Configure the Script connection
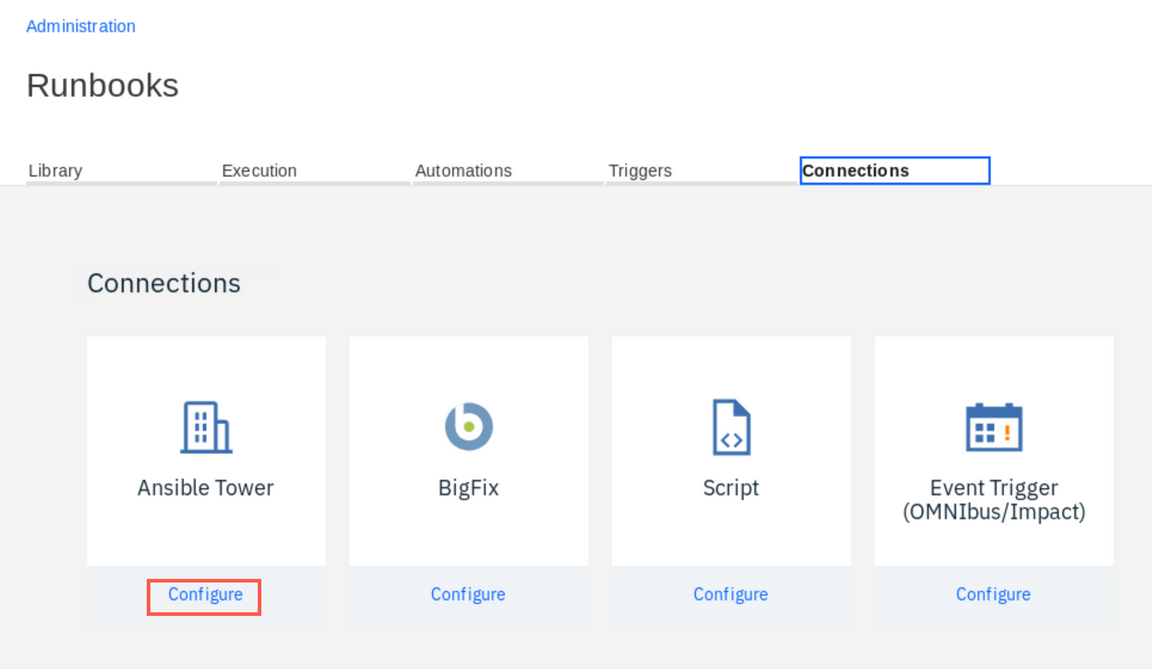The width and height of the screenshot is (1152, 669). [x=730, y=594]
